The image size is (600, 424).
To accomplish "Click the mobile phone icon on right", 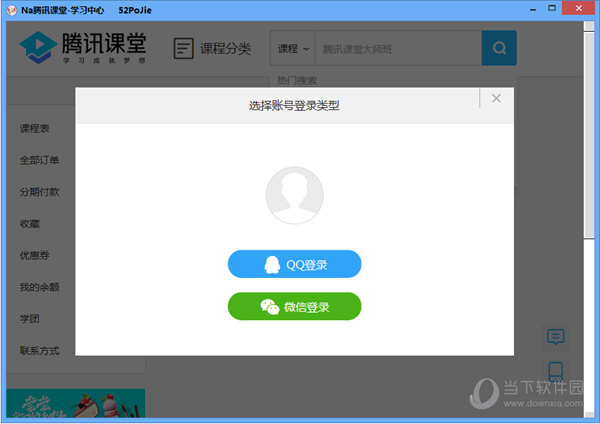I will click(556, 370).
